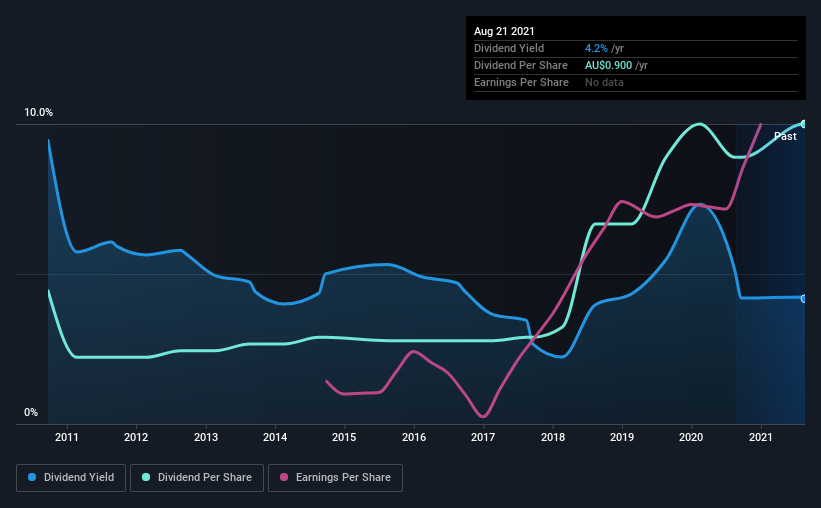Click the 2014 x-axis year label
This screenshot has height=508, width=821.
point(275,437)
